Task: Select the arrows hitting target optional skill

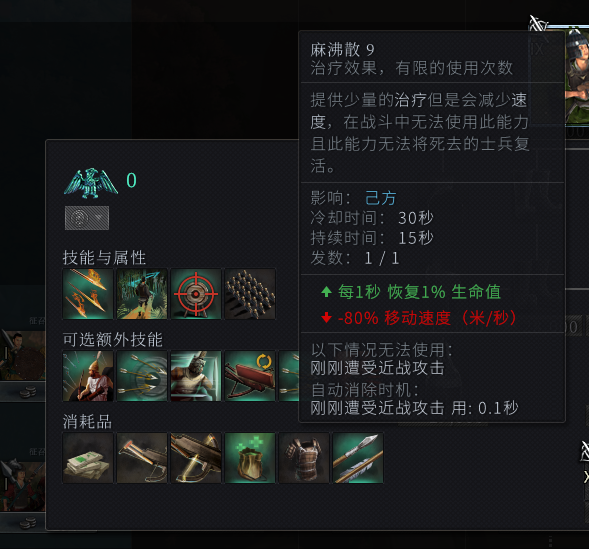Action: click(x=142, y=376)
